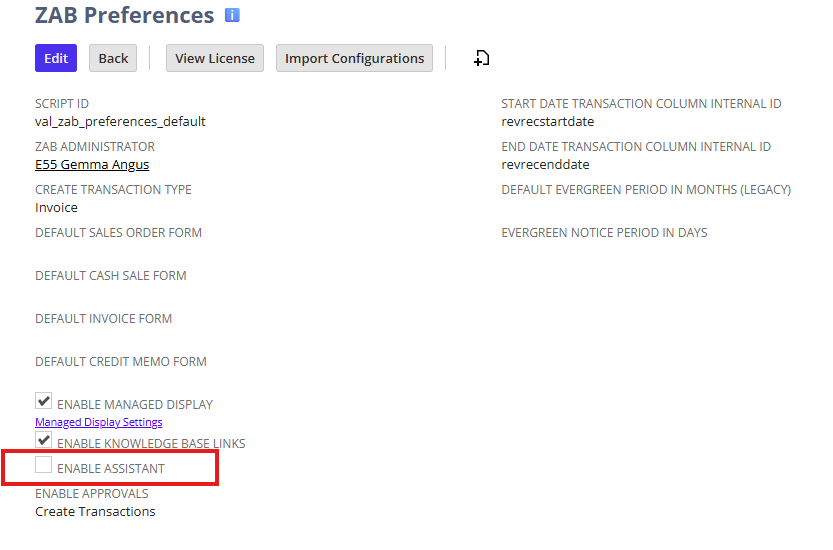Click the Default Invoice Form label
Screen dimensions: 833x550
coord(104,319)
